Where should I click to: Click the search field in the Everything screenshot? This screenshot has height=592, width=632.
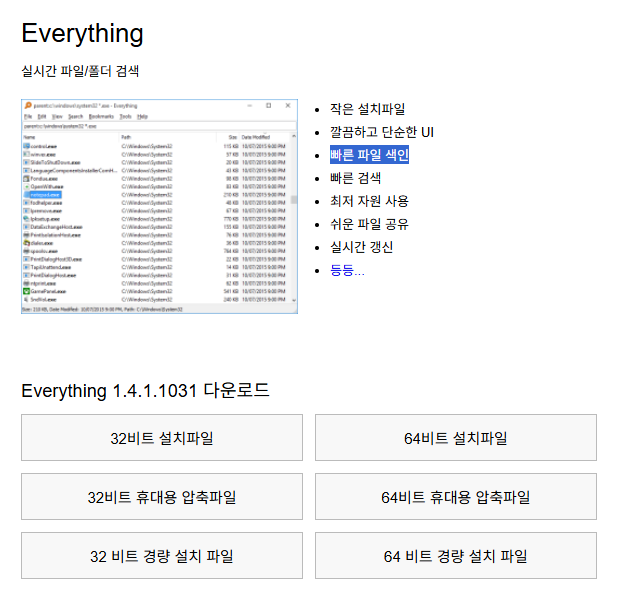pos(150,127)
